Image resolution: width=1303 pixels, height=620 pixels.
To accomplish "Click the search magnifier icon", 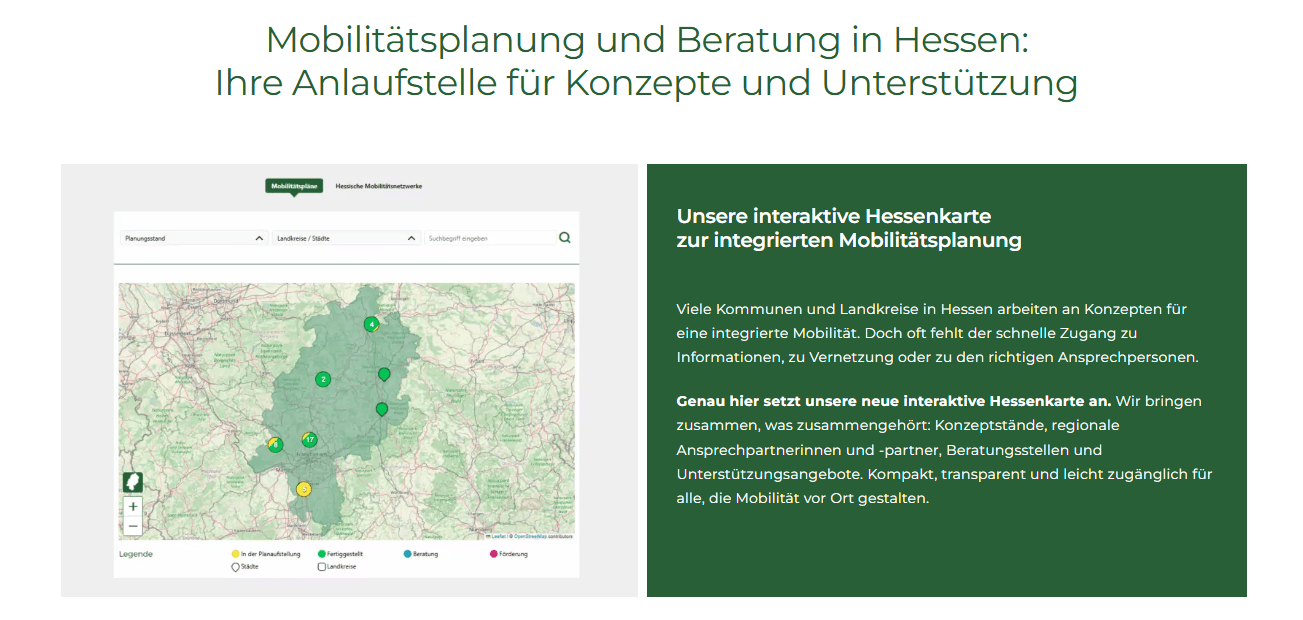I will coord(565,238).
